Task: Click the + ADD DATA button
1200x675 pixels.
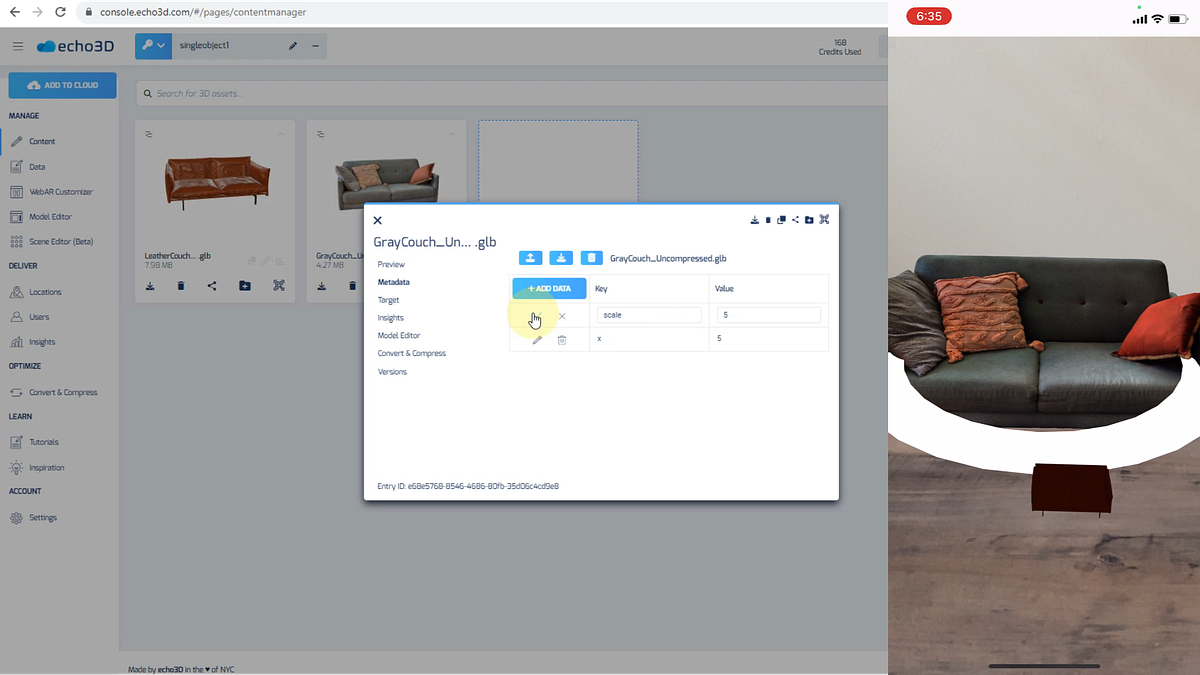Action: (548, 288)
